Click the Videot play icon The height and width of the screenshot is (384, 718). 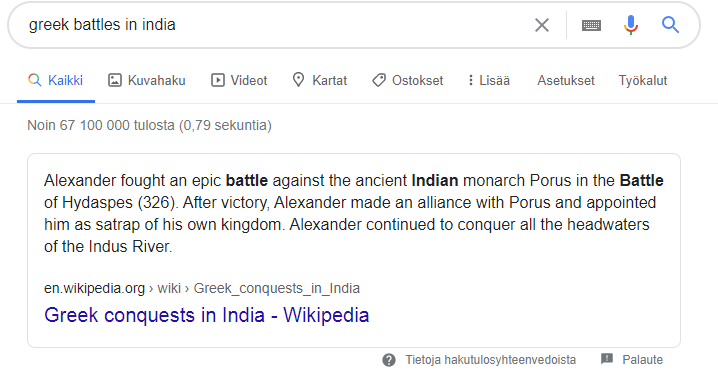pyautogui.click(x=218, y=81)
